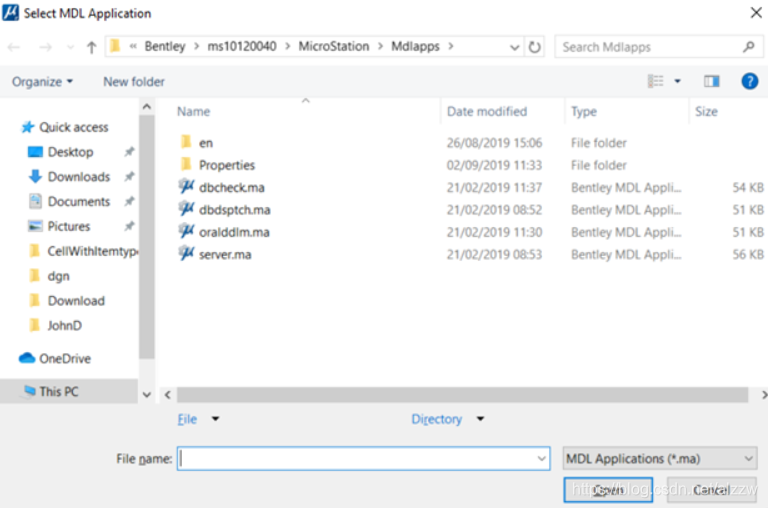Go up one folder level arrow

pyautogui.click(x=92, y=47)
